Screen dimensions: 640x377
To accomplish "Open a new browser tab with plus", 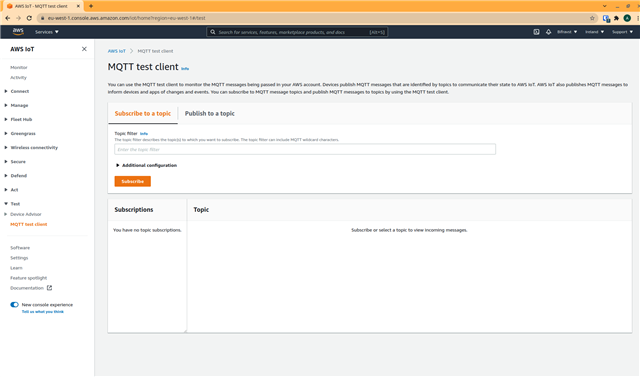I will pos(91,6).
